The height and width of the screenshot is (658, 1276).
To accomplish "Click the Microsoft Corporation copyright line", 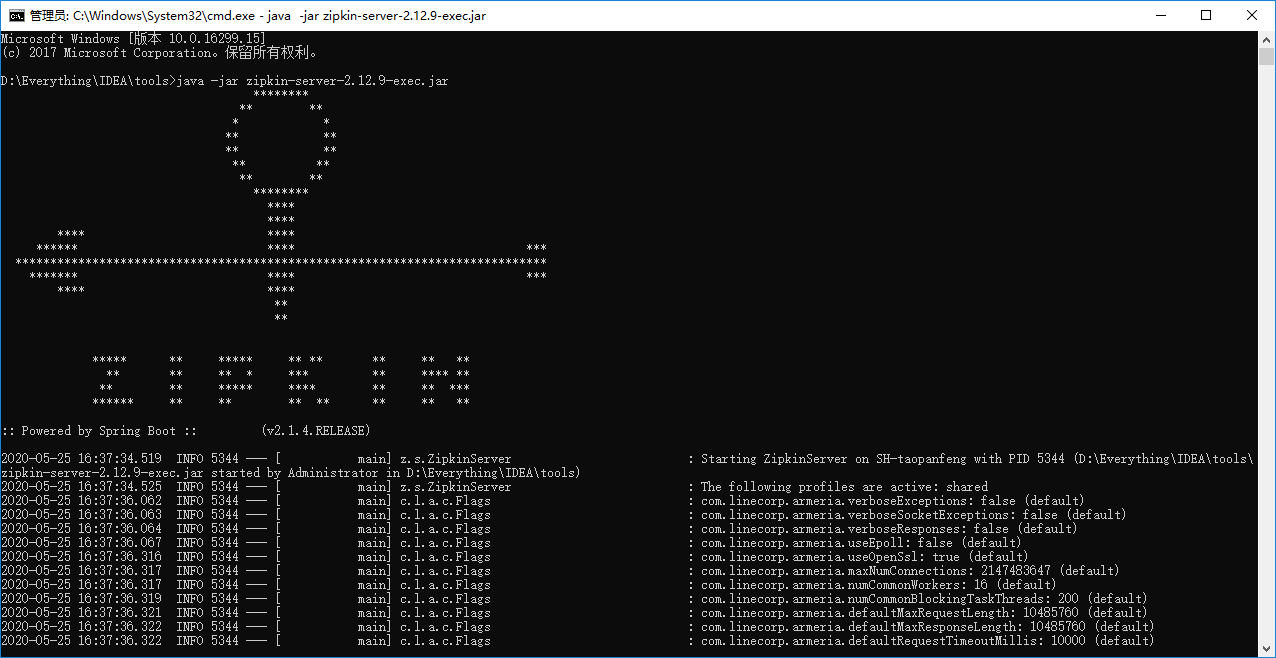I will coord(160,52).
